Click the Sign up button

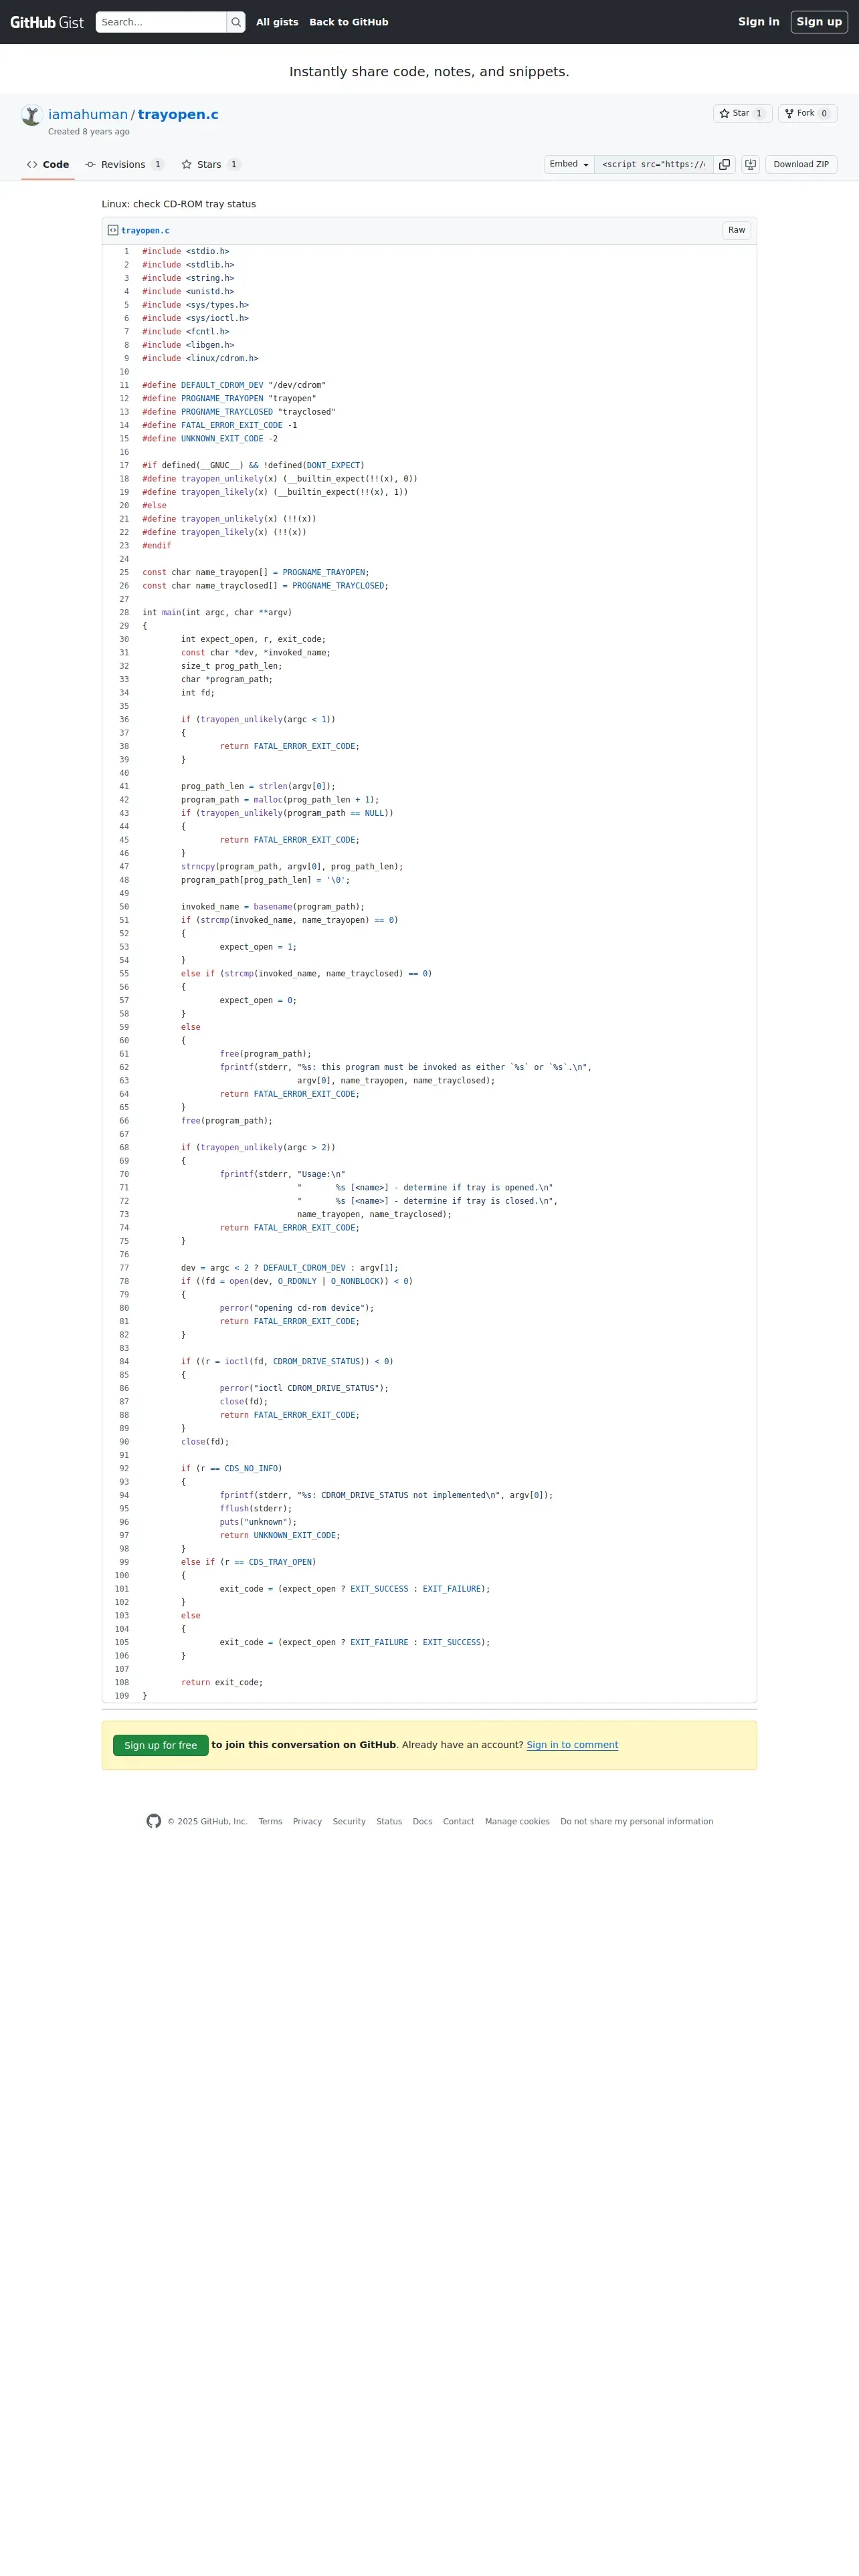tap(819, 22)
